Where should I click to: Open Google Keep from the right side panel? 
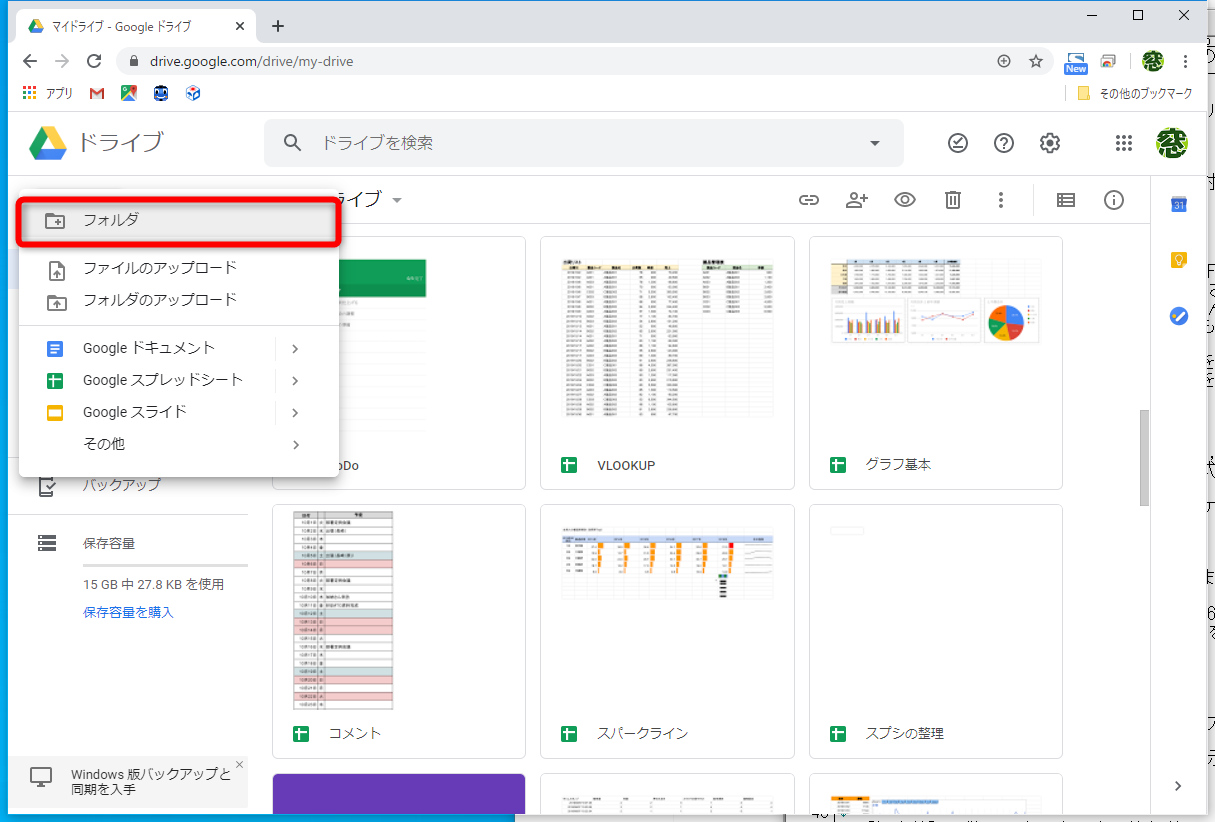1178,259
